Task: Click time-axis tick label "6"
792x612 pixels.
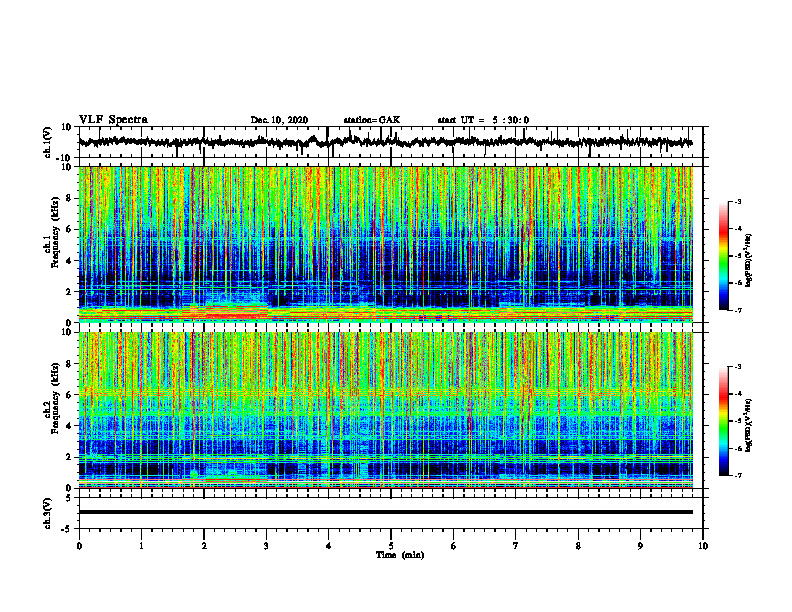Action: (x=454, y=546)
